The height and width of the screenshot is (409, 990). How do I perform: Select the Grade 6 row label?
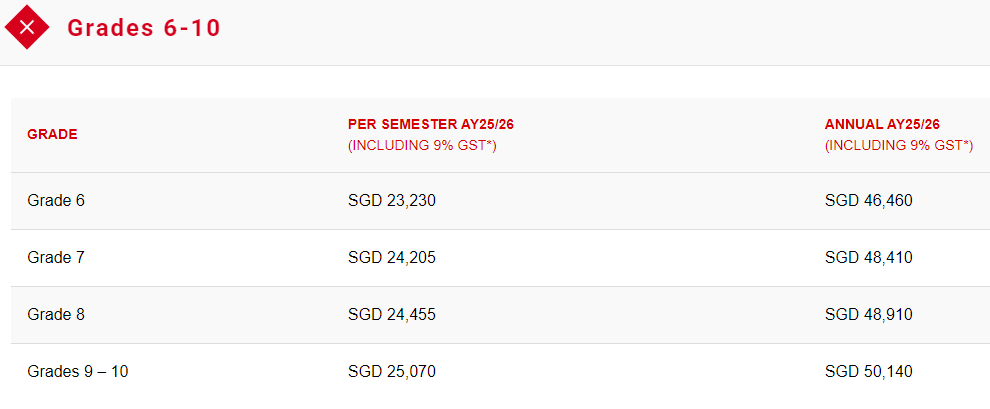56,201
